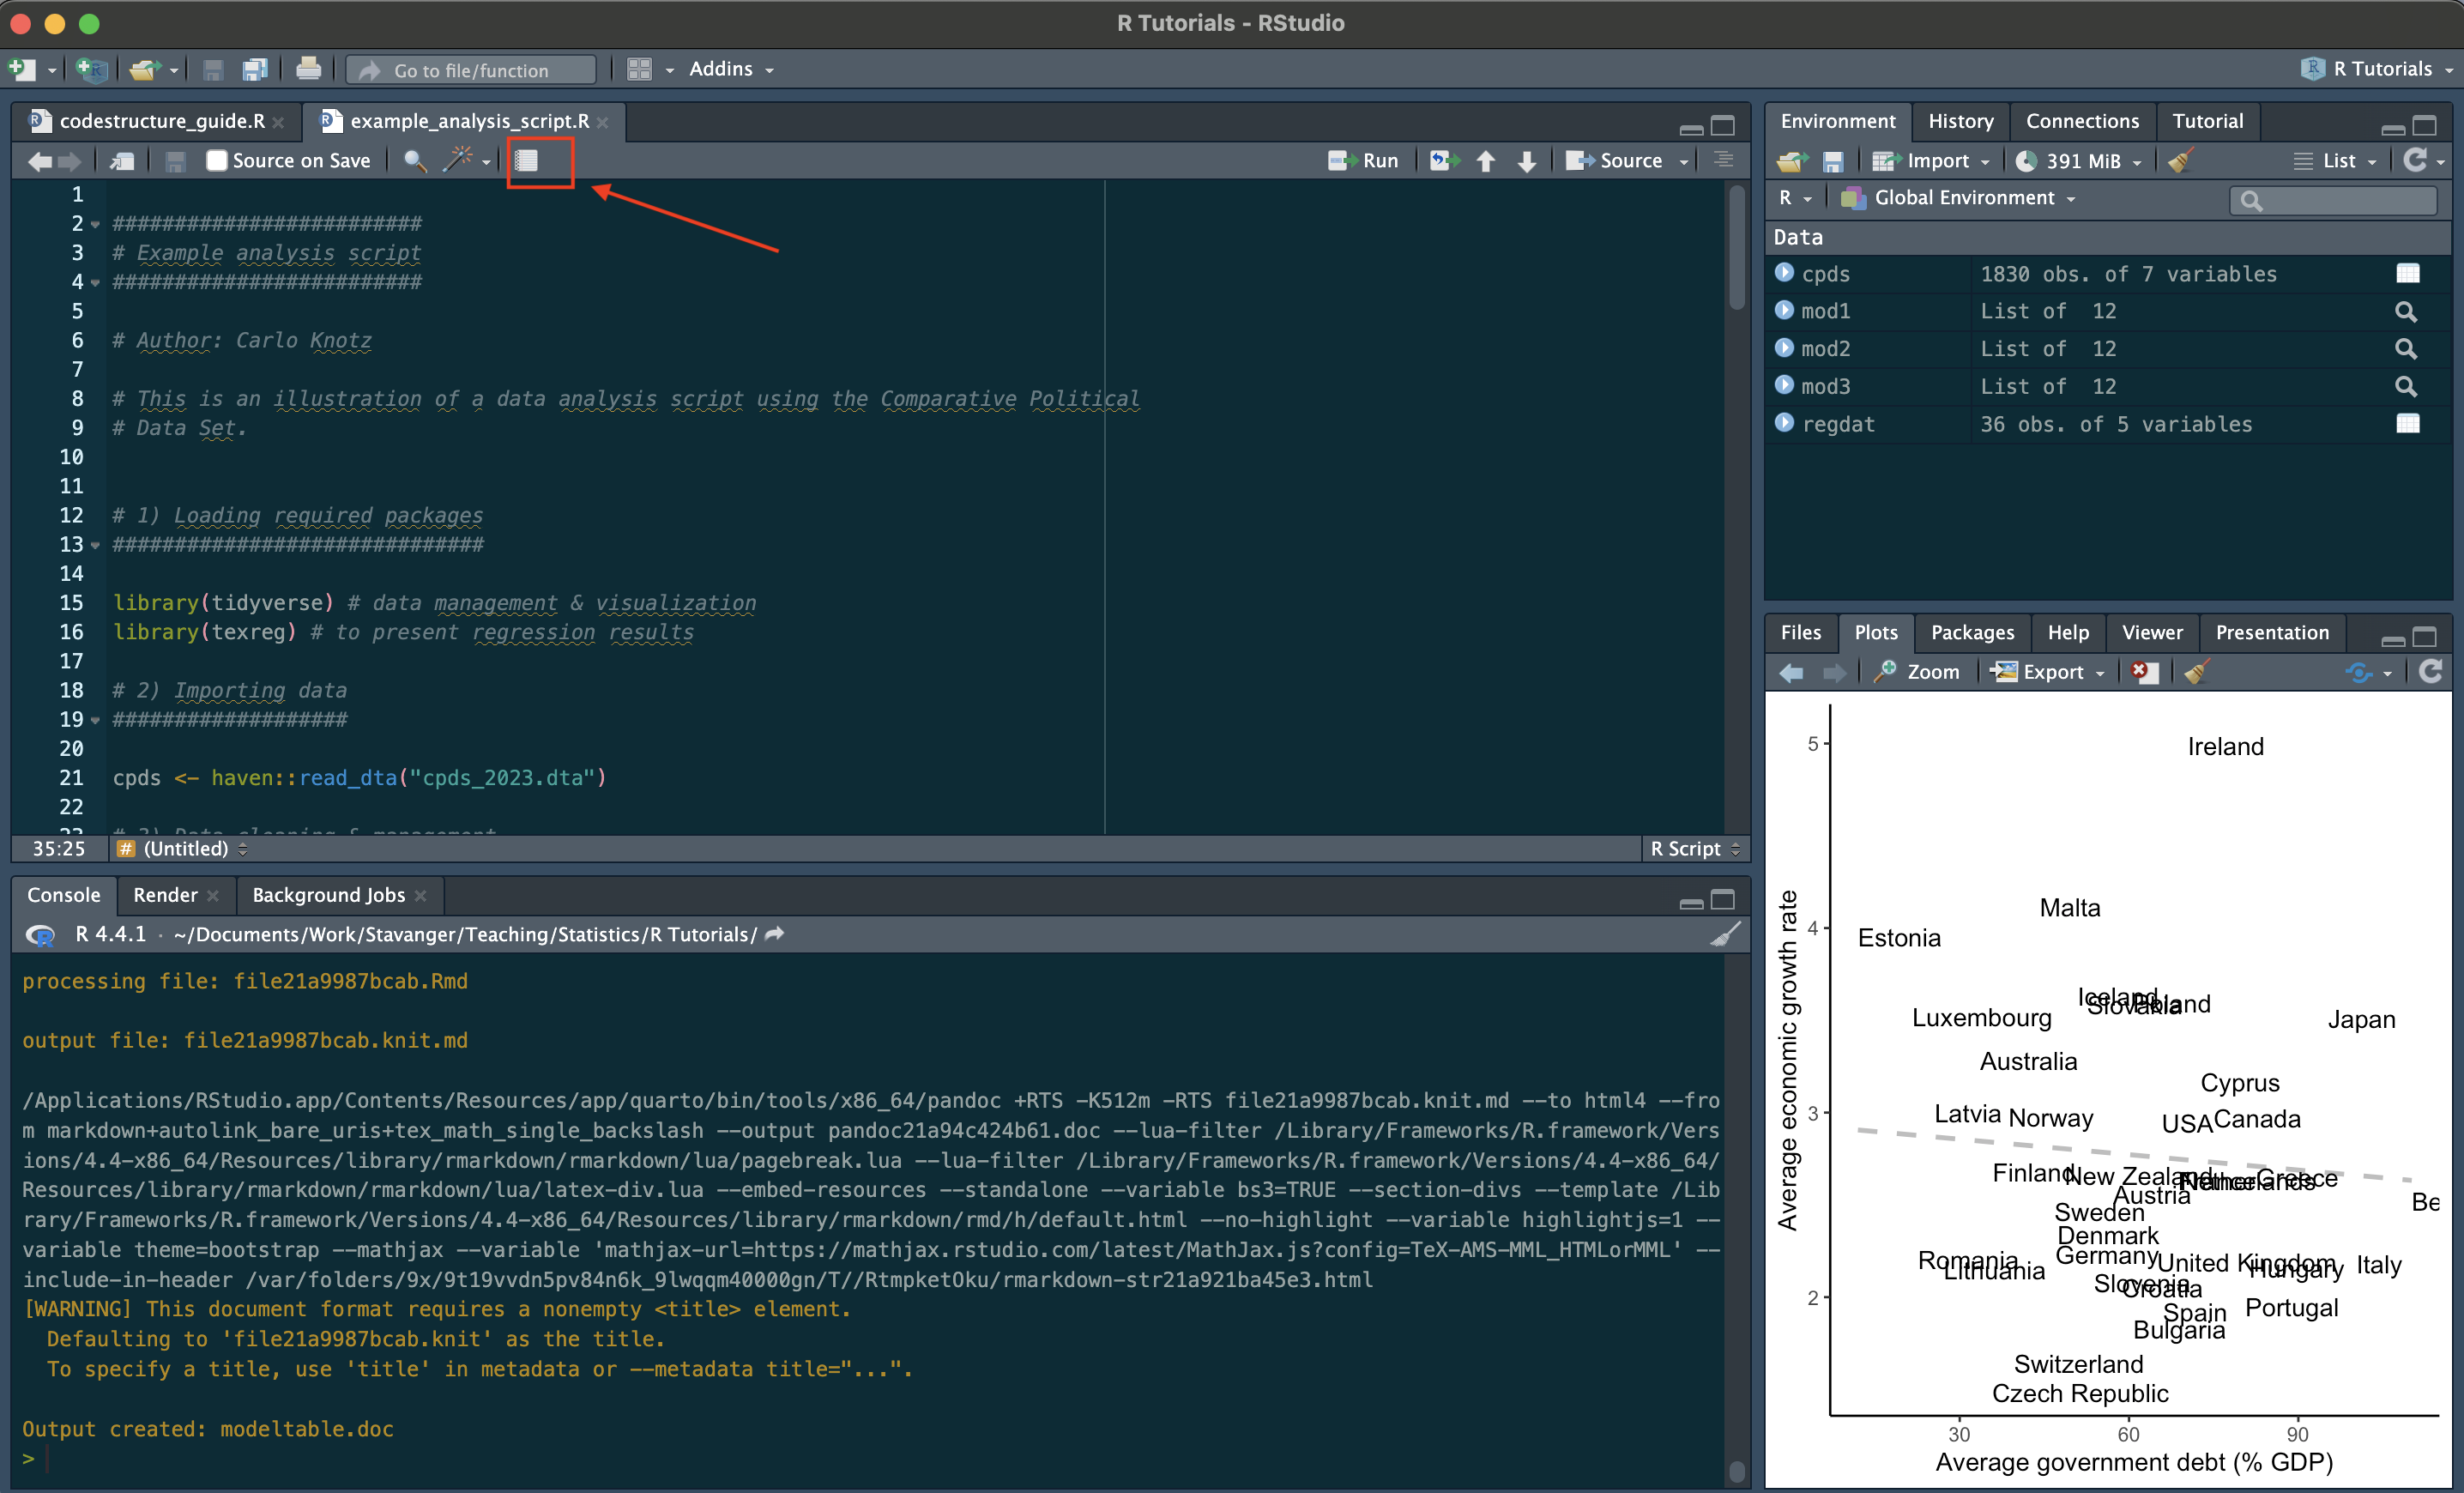The width and height of the screenshot is (2464, 1493).
Task: Collapse code section fold arrow at line 13
Action: 96,545
